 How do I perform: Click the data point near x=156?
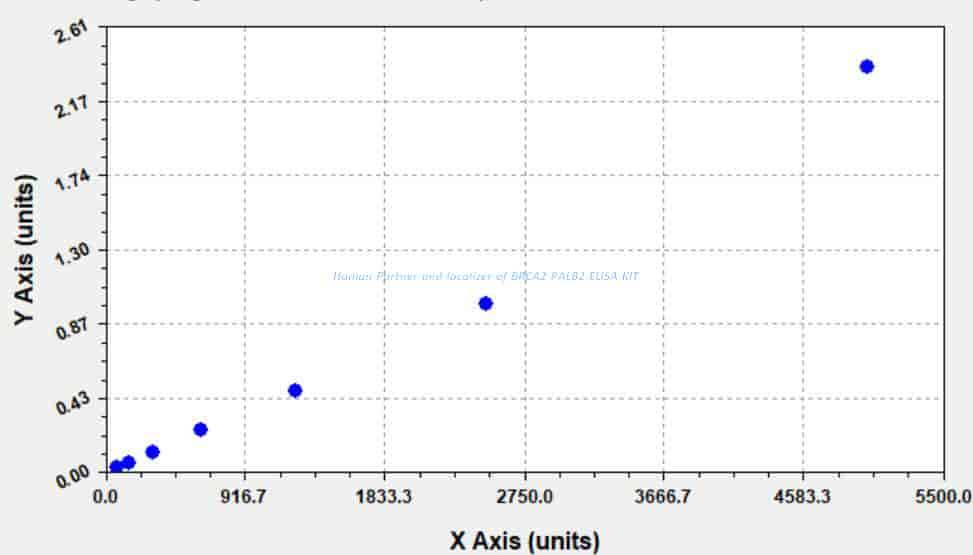[x=128, y=462]
